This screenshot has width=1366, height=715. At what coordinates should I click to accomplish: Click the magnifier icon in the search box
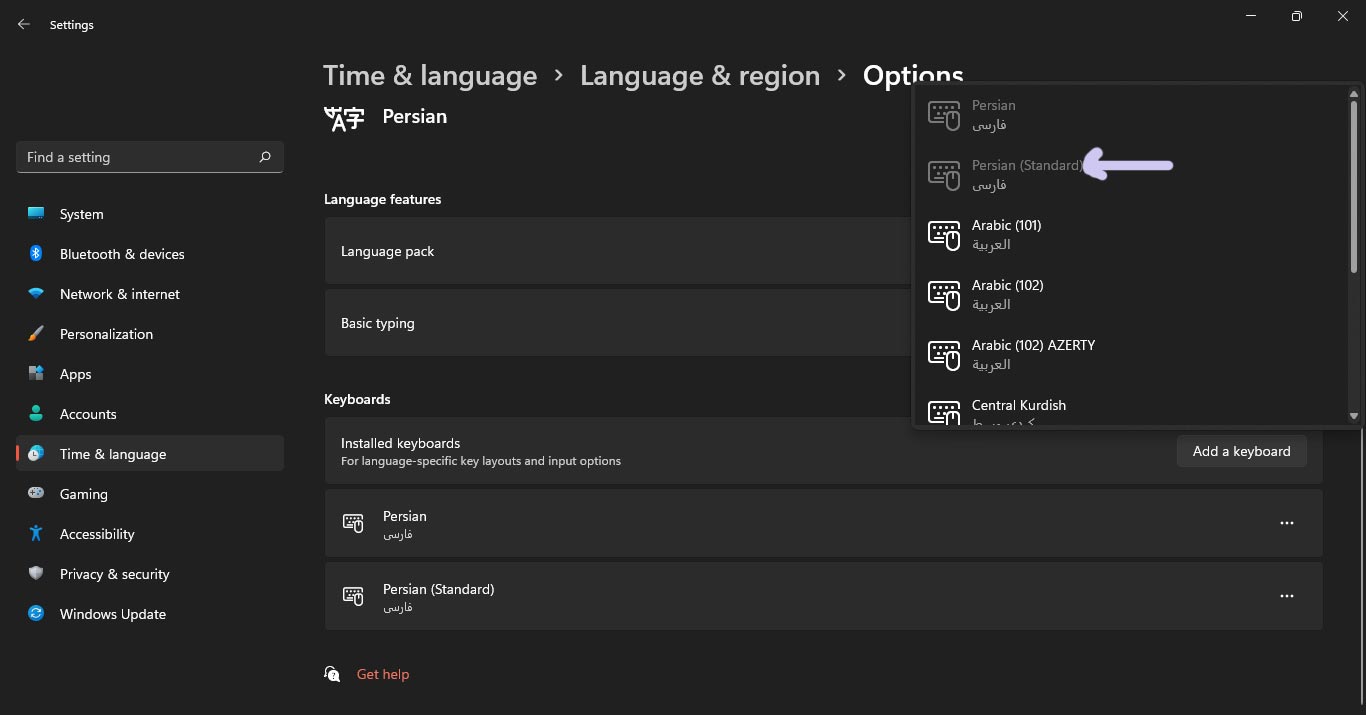(265, 157)
